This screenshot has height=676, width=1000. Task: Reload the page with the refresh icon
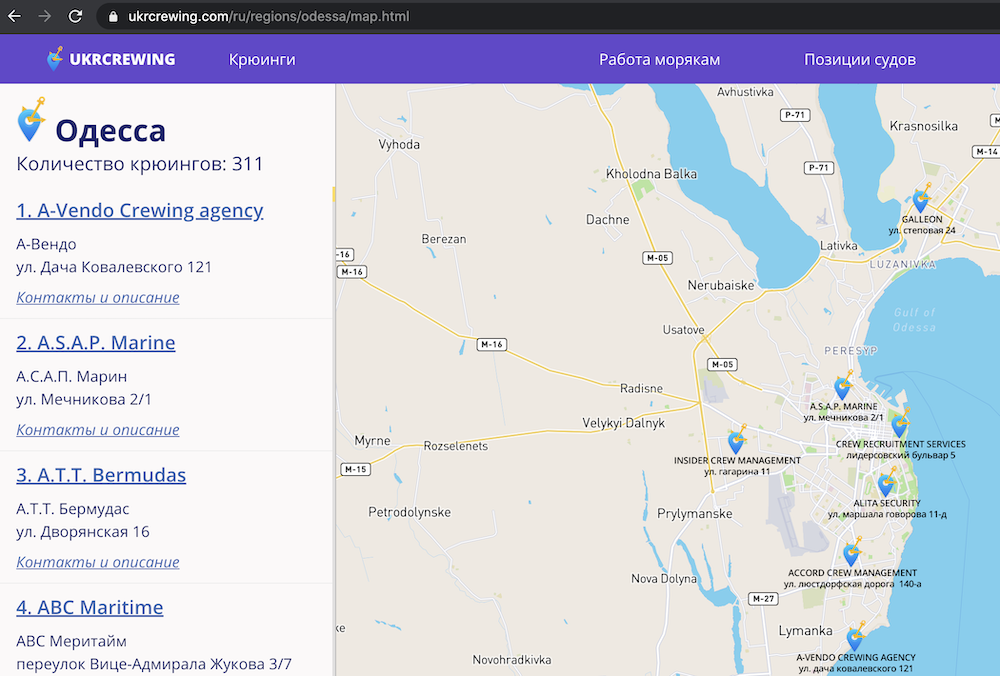coord(75,16)
